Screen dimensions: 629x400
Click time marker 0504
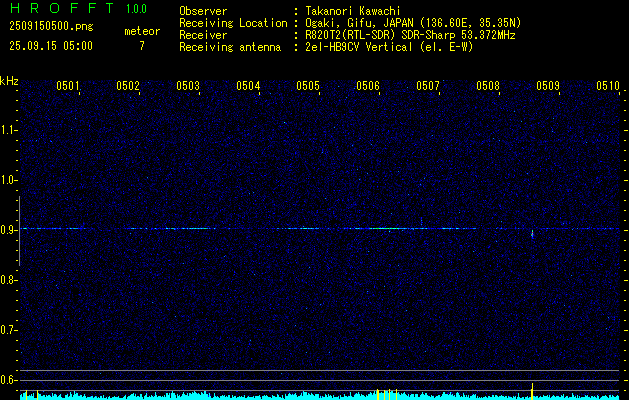coord(248,86)
